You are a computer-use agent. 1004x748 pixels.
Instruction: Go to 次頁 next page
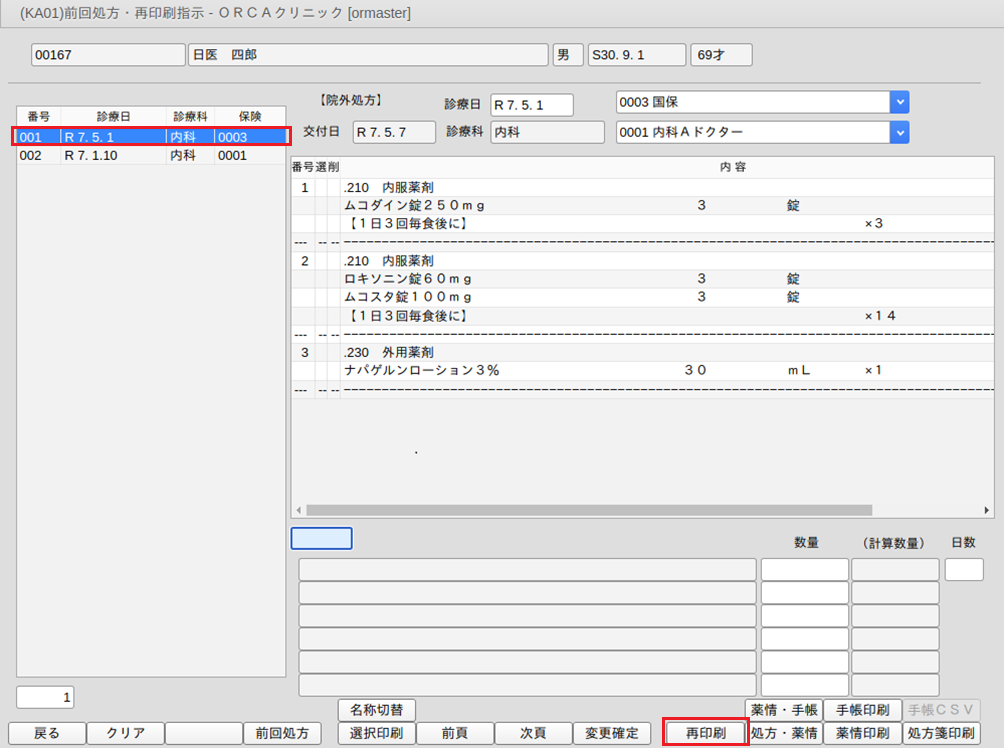pos(533,733)
